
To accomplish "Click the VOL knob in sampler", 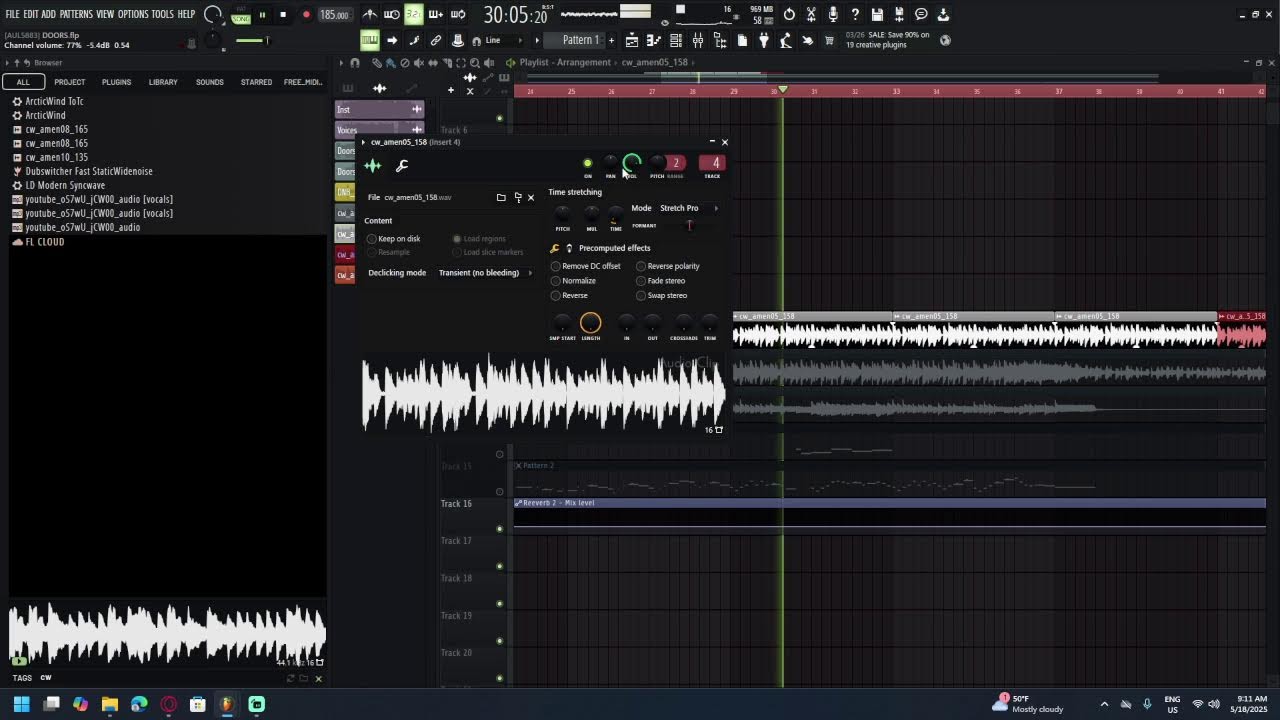I will click(x=632, y=163).
